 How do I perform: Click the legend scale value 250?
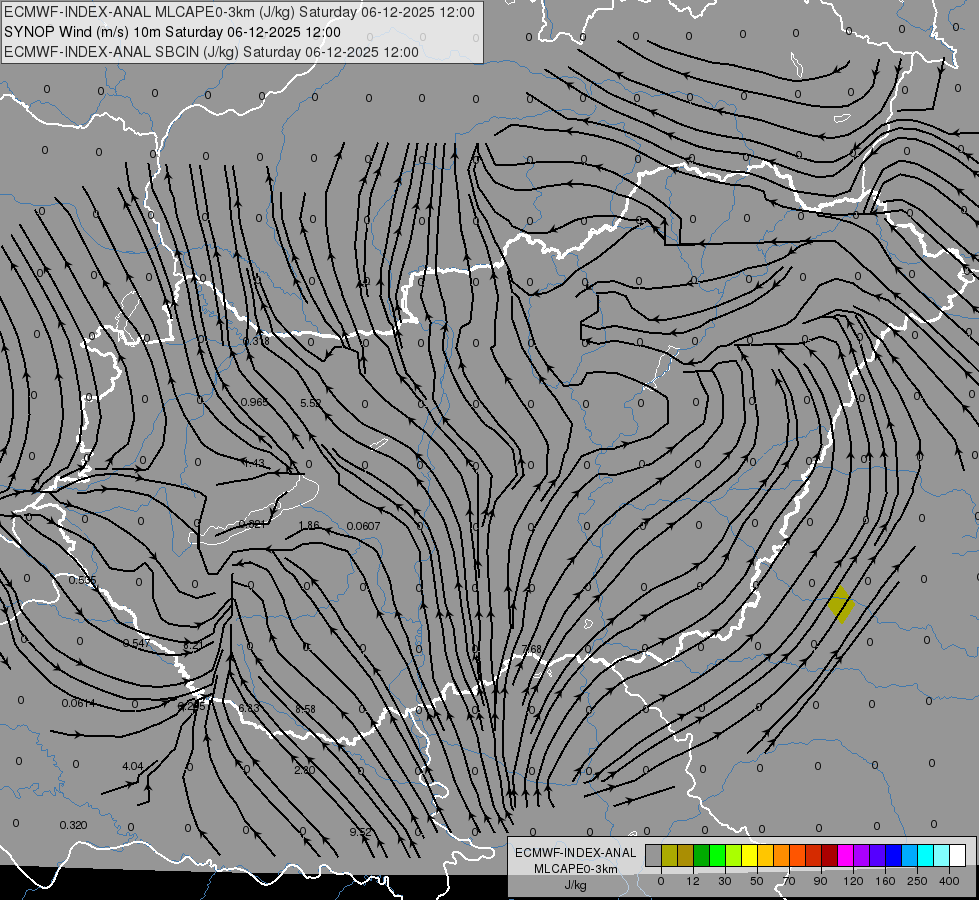(x=917, y=881)
